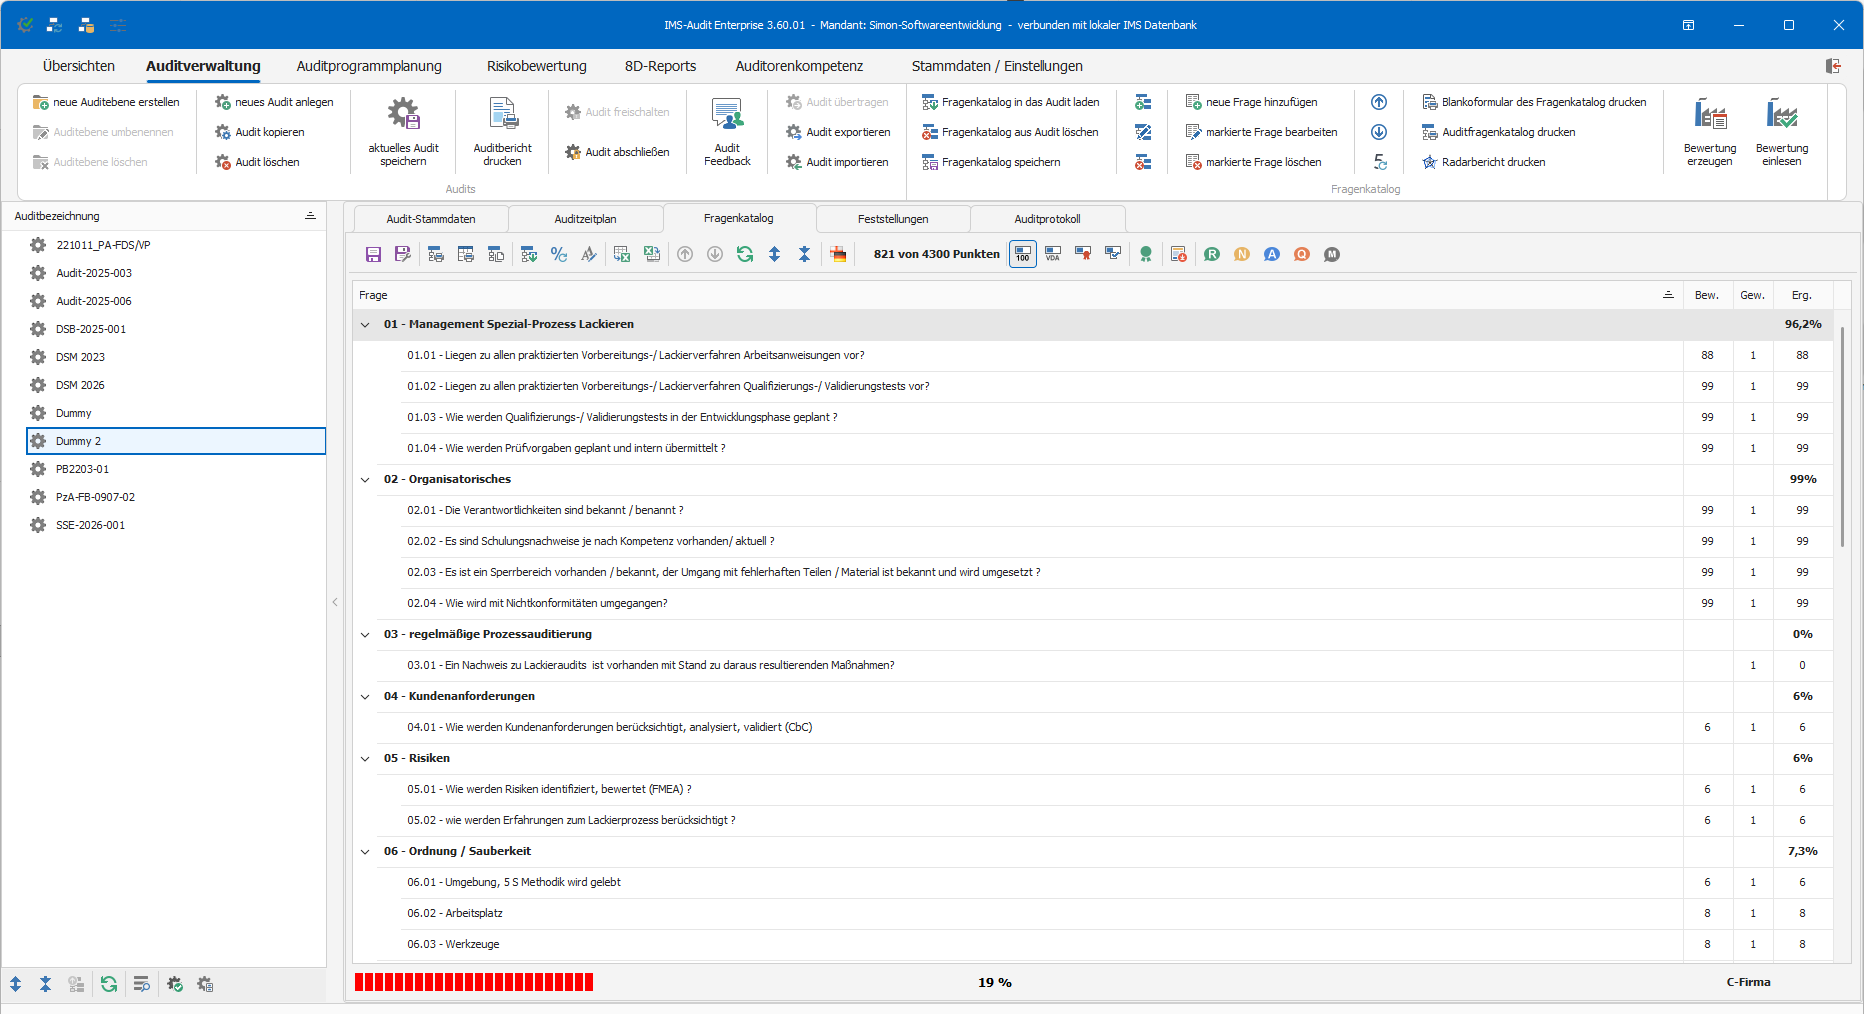
Task: Collapse left panel with splitter arrow
Action: click(335, 602)
